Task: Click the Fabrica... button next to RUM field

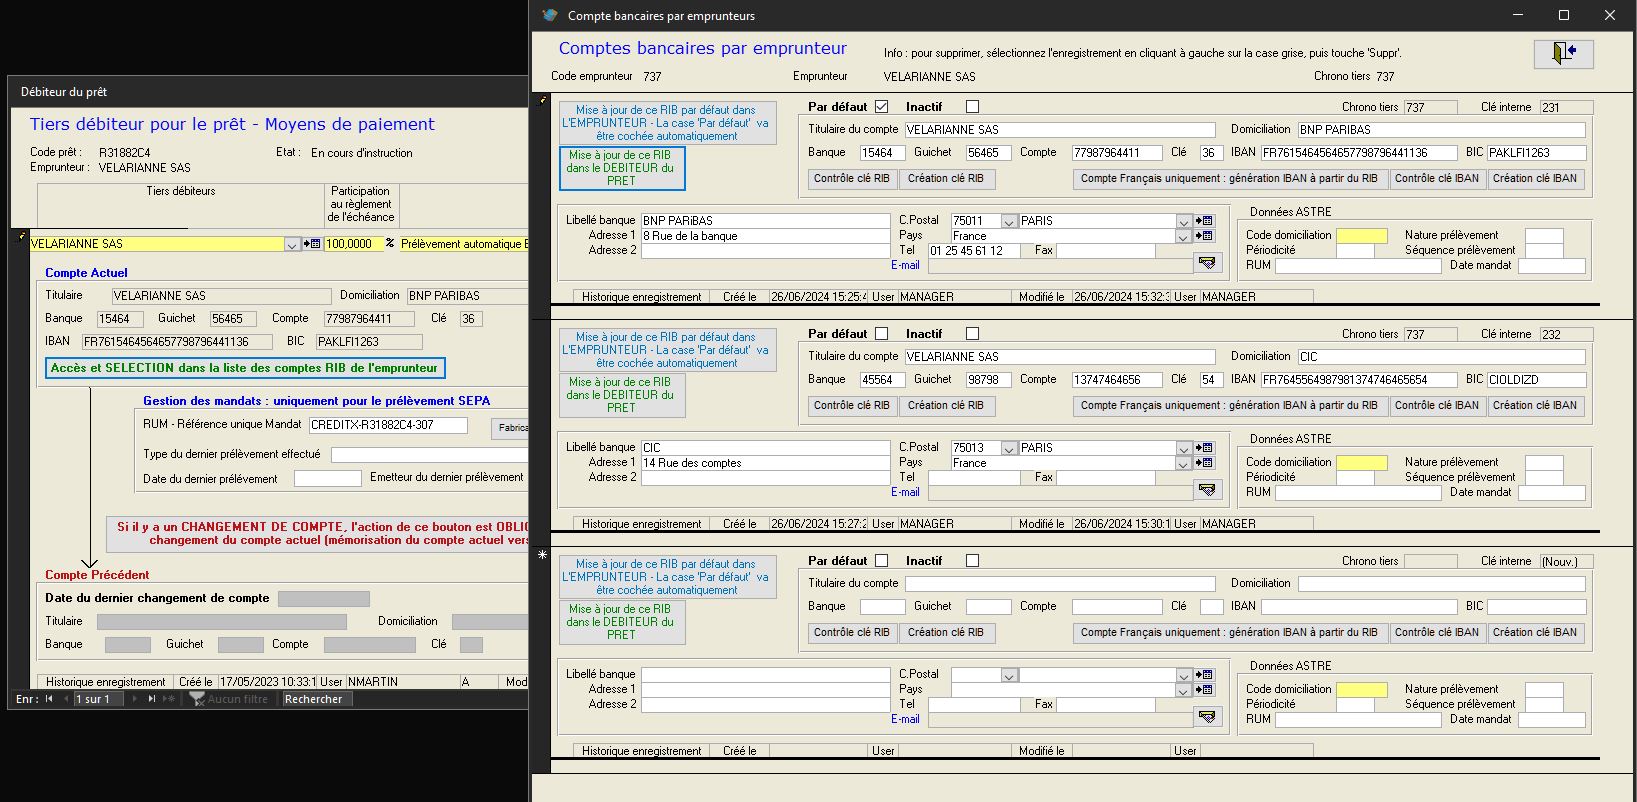Action: pos(512,428)
